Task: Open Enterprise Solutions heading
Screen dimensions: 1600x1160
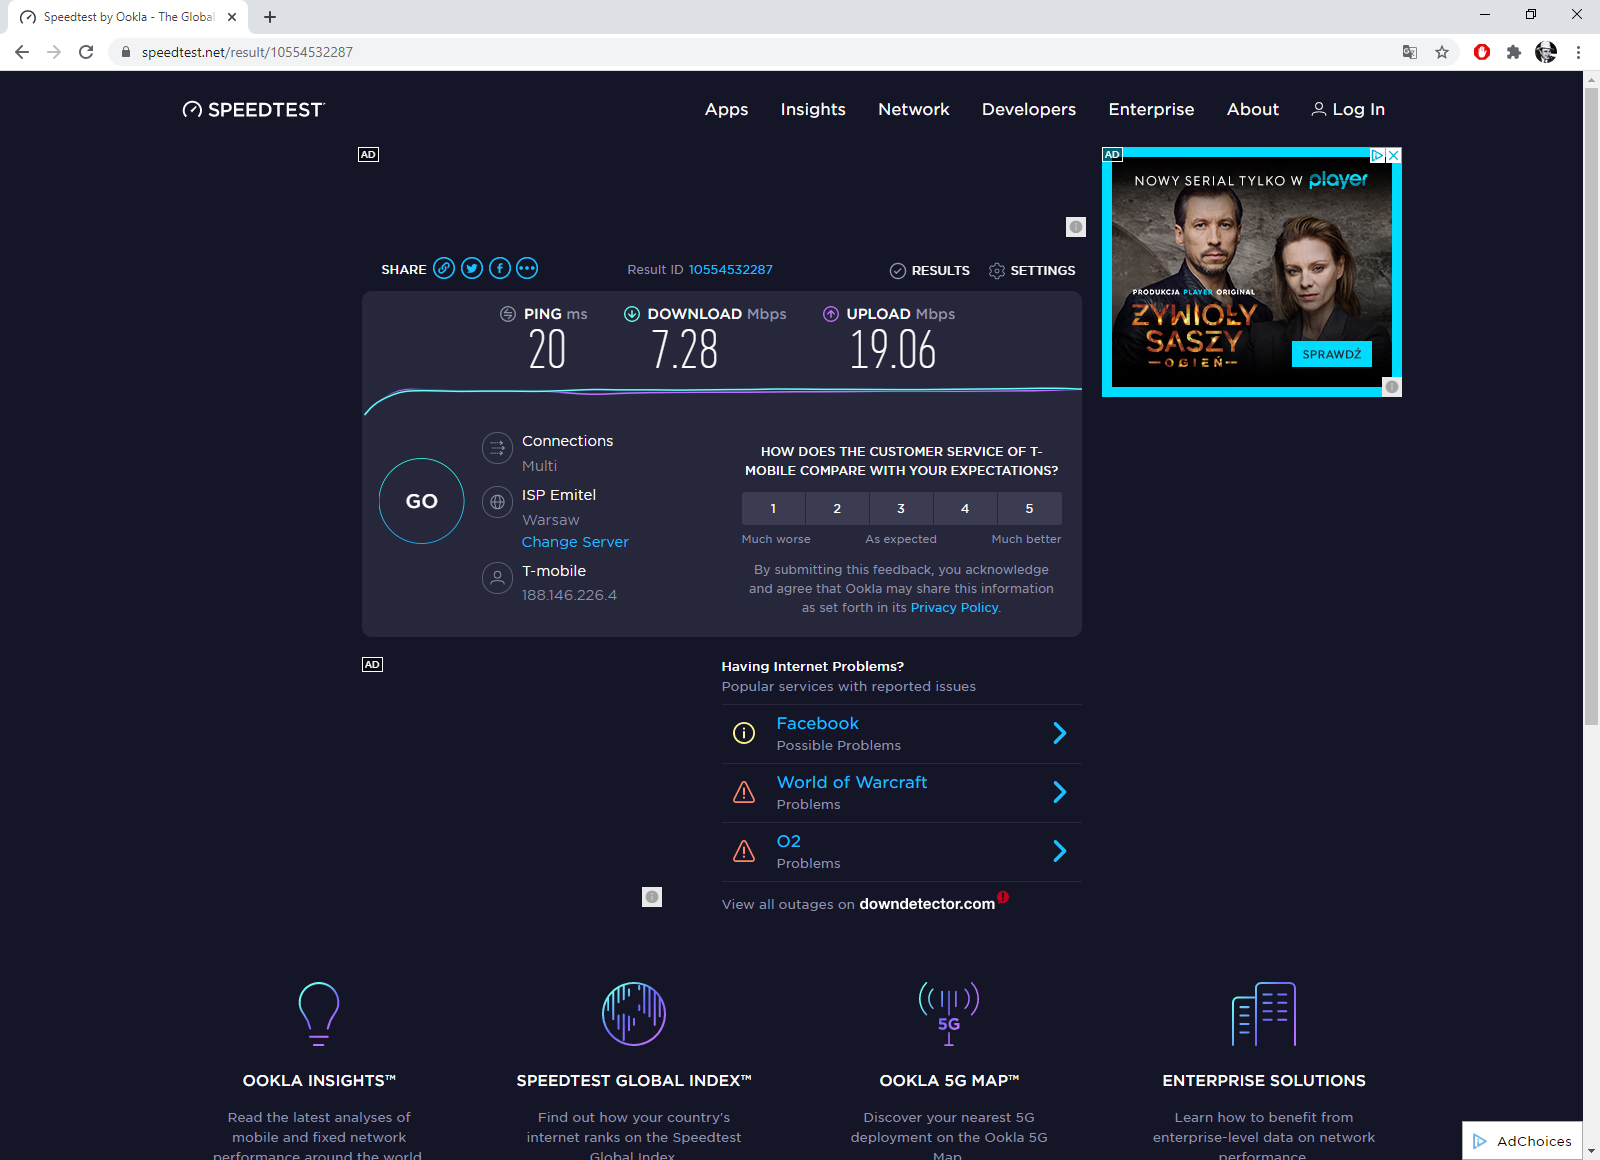Action: [x=1264, y=1081]
